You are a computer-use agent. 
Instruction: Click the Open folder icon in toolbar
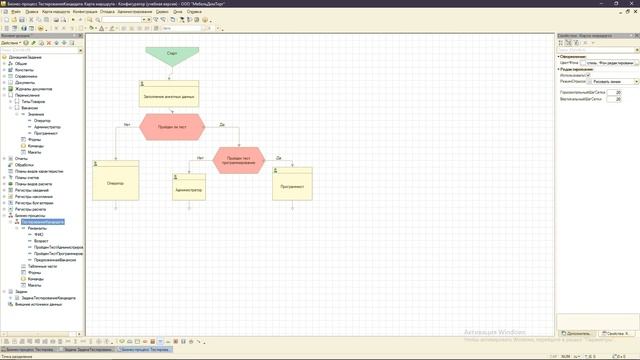coord(14,20)
